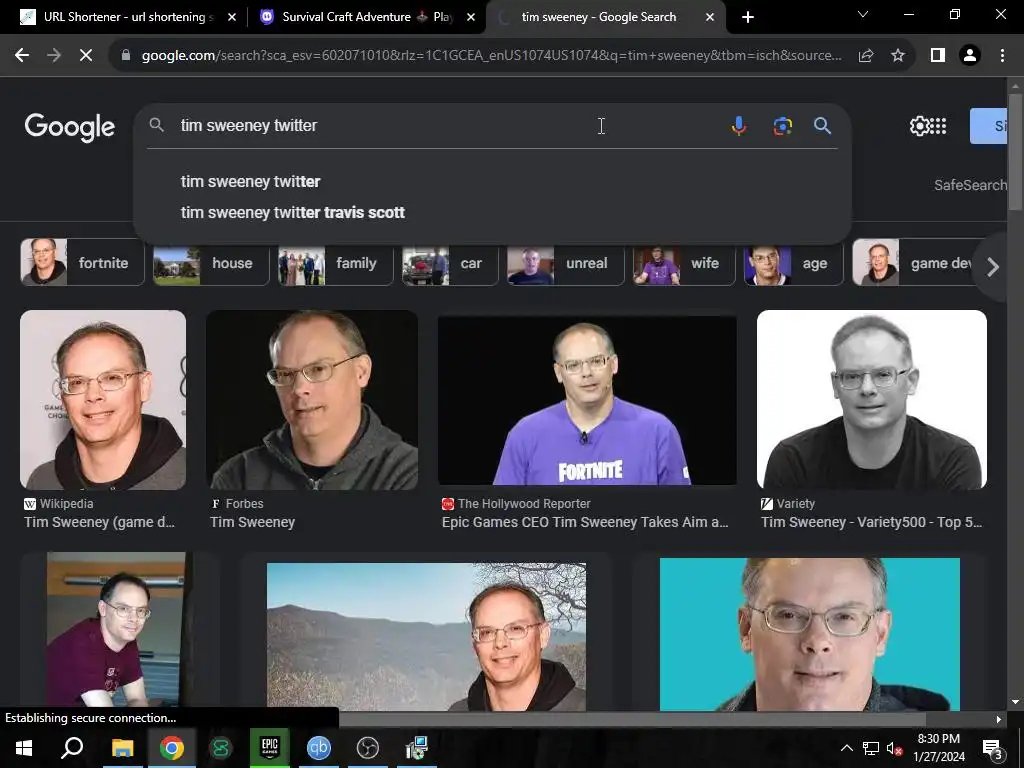The width and height of the screenshot is (1024, 768).
Task: Open Windows taskbar search
Action: tap(72, 748)
